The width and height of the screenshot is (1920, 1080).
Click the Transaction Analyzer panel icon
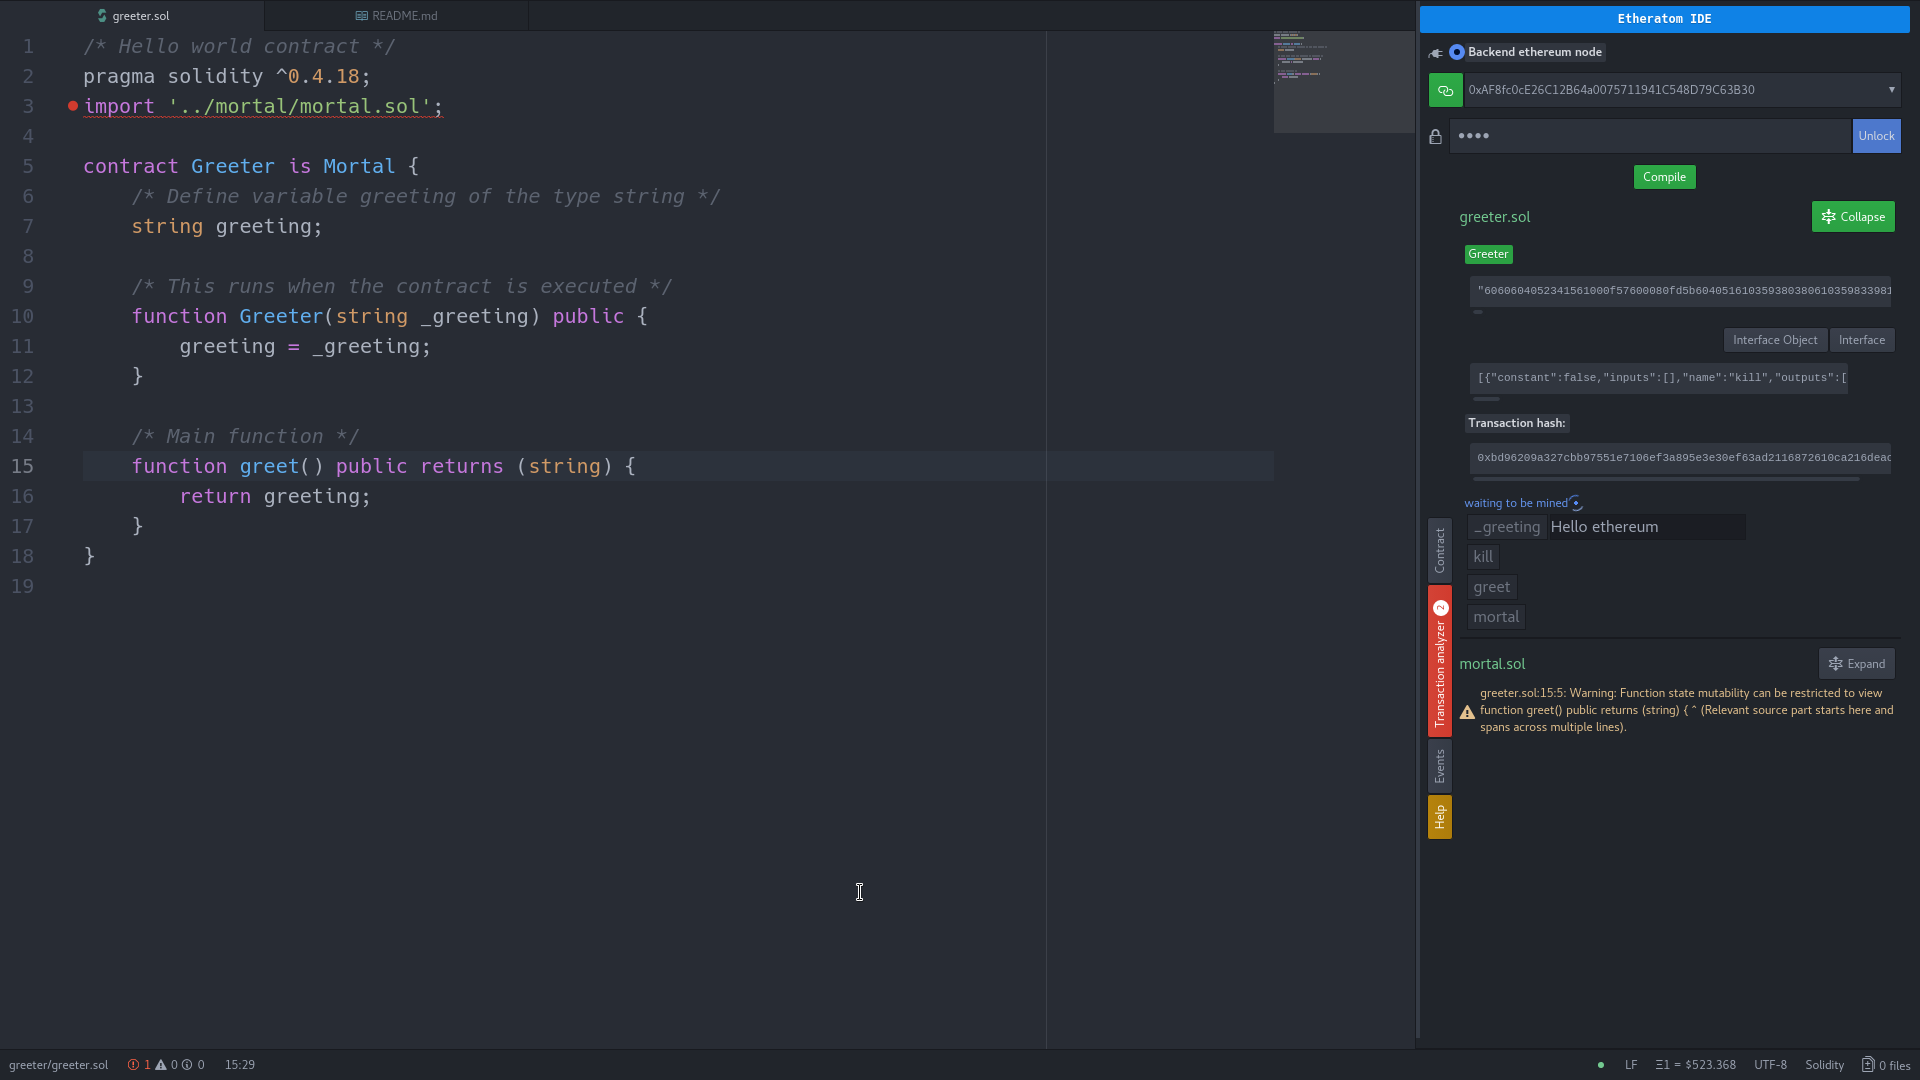pyautogui.click(x=1440, y=661)
